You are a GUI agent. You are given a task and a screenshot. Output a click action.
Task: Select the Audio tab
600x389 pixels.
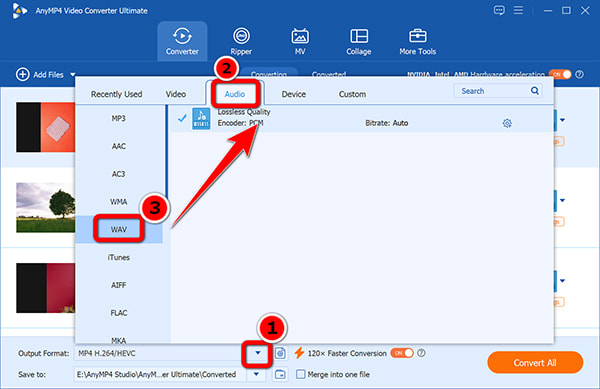click(x=235, y=94)
